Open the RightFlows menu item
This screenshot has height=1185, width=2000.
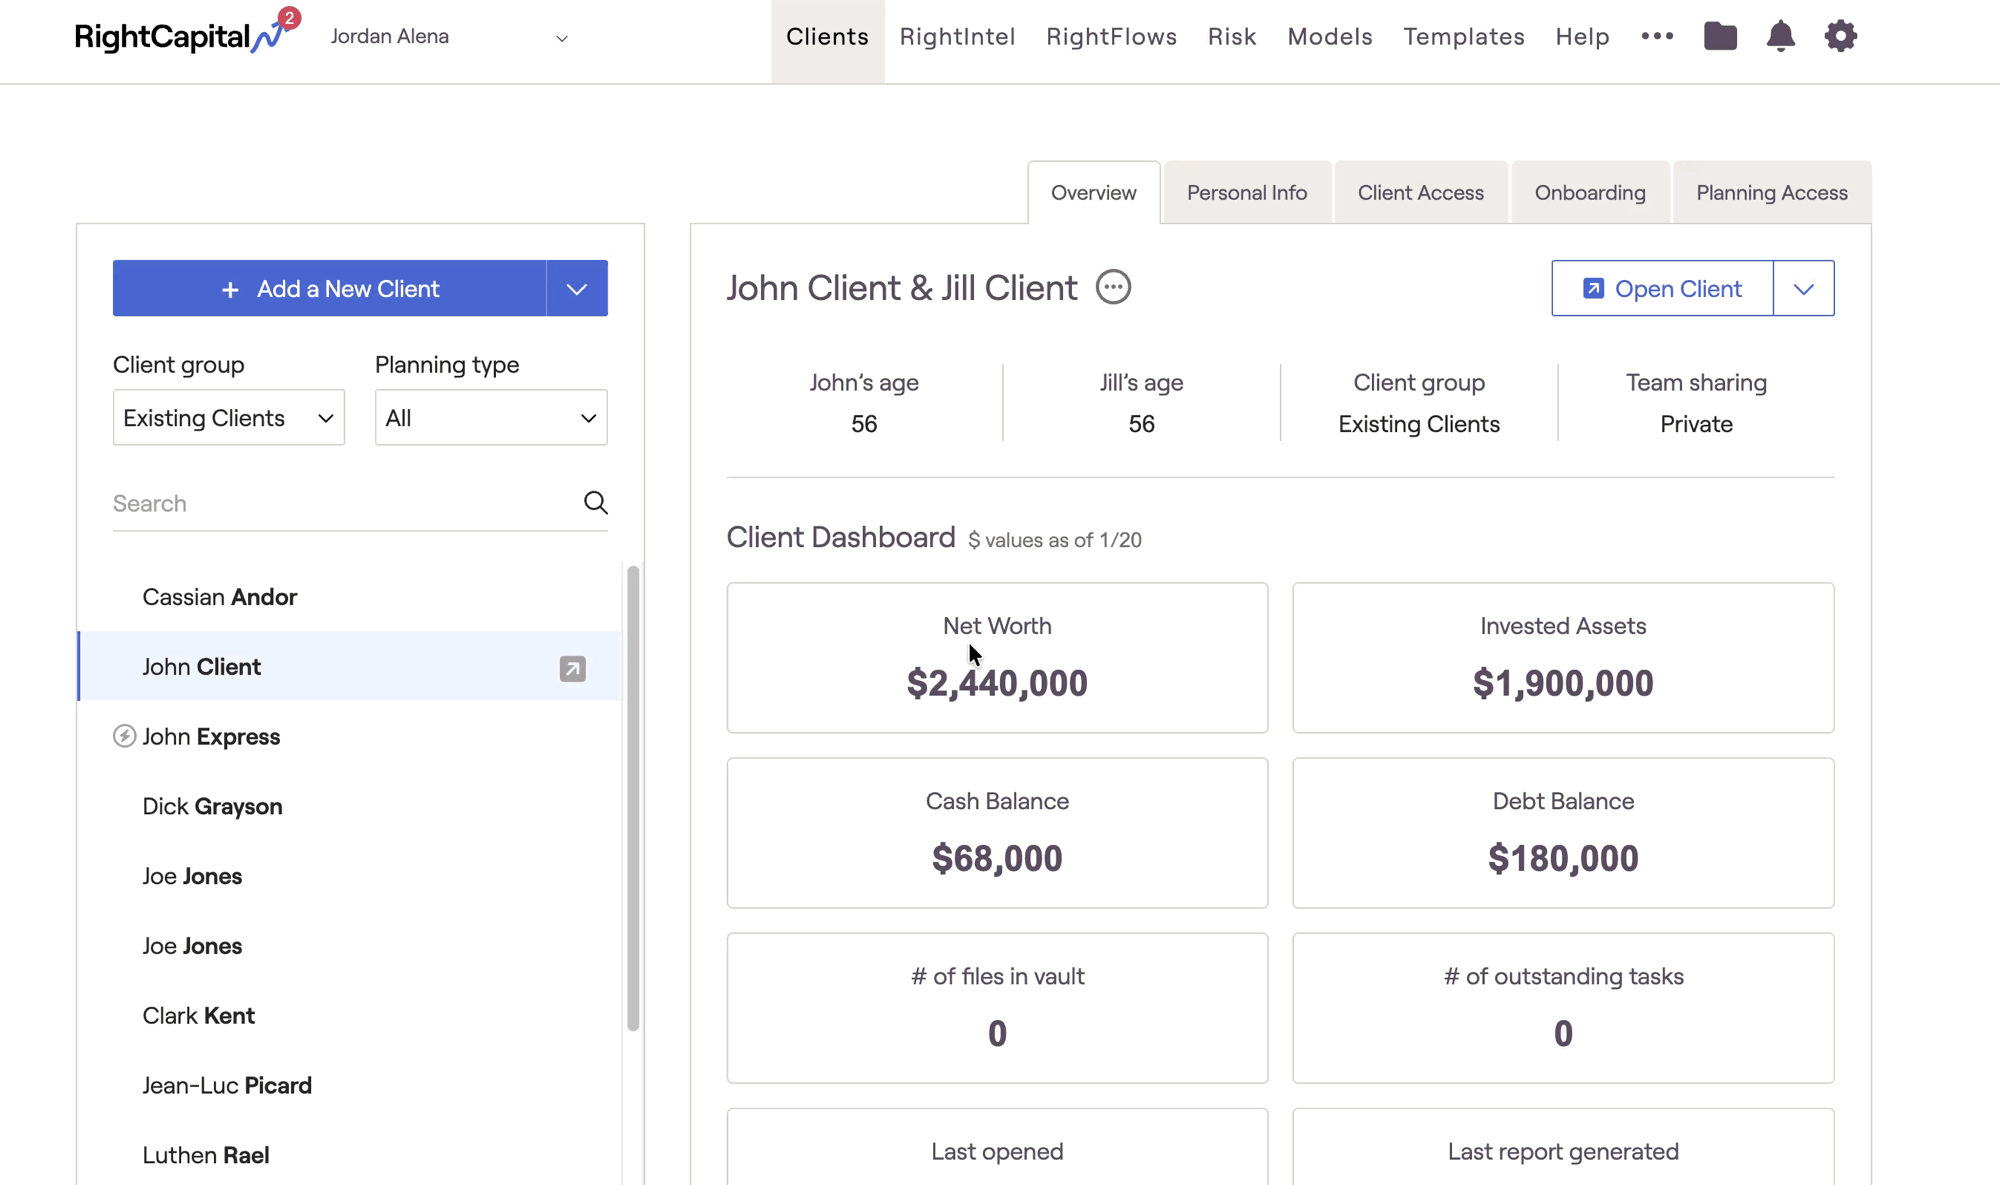(1111, 37)
